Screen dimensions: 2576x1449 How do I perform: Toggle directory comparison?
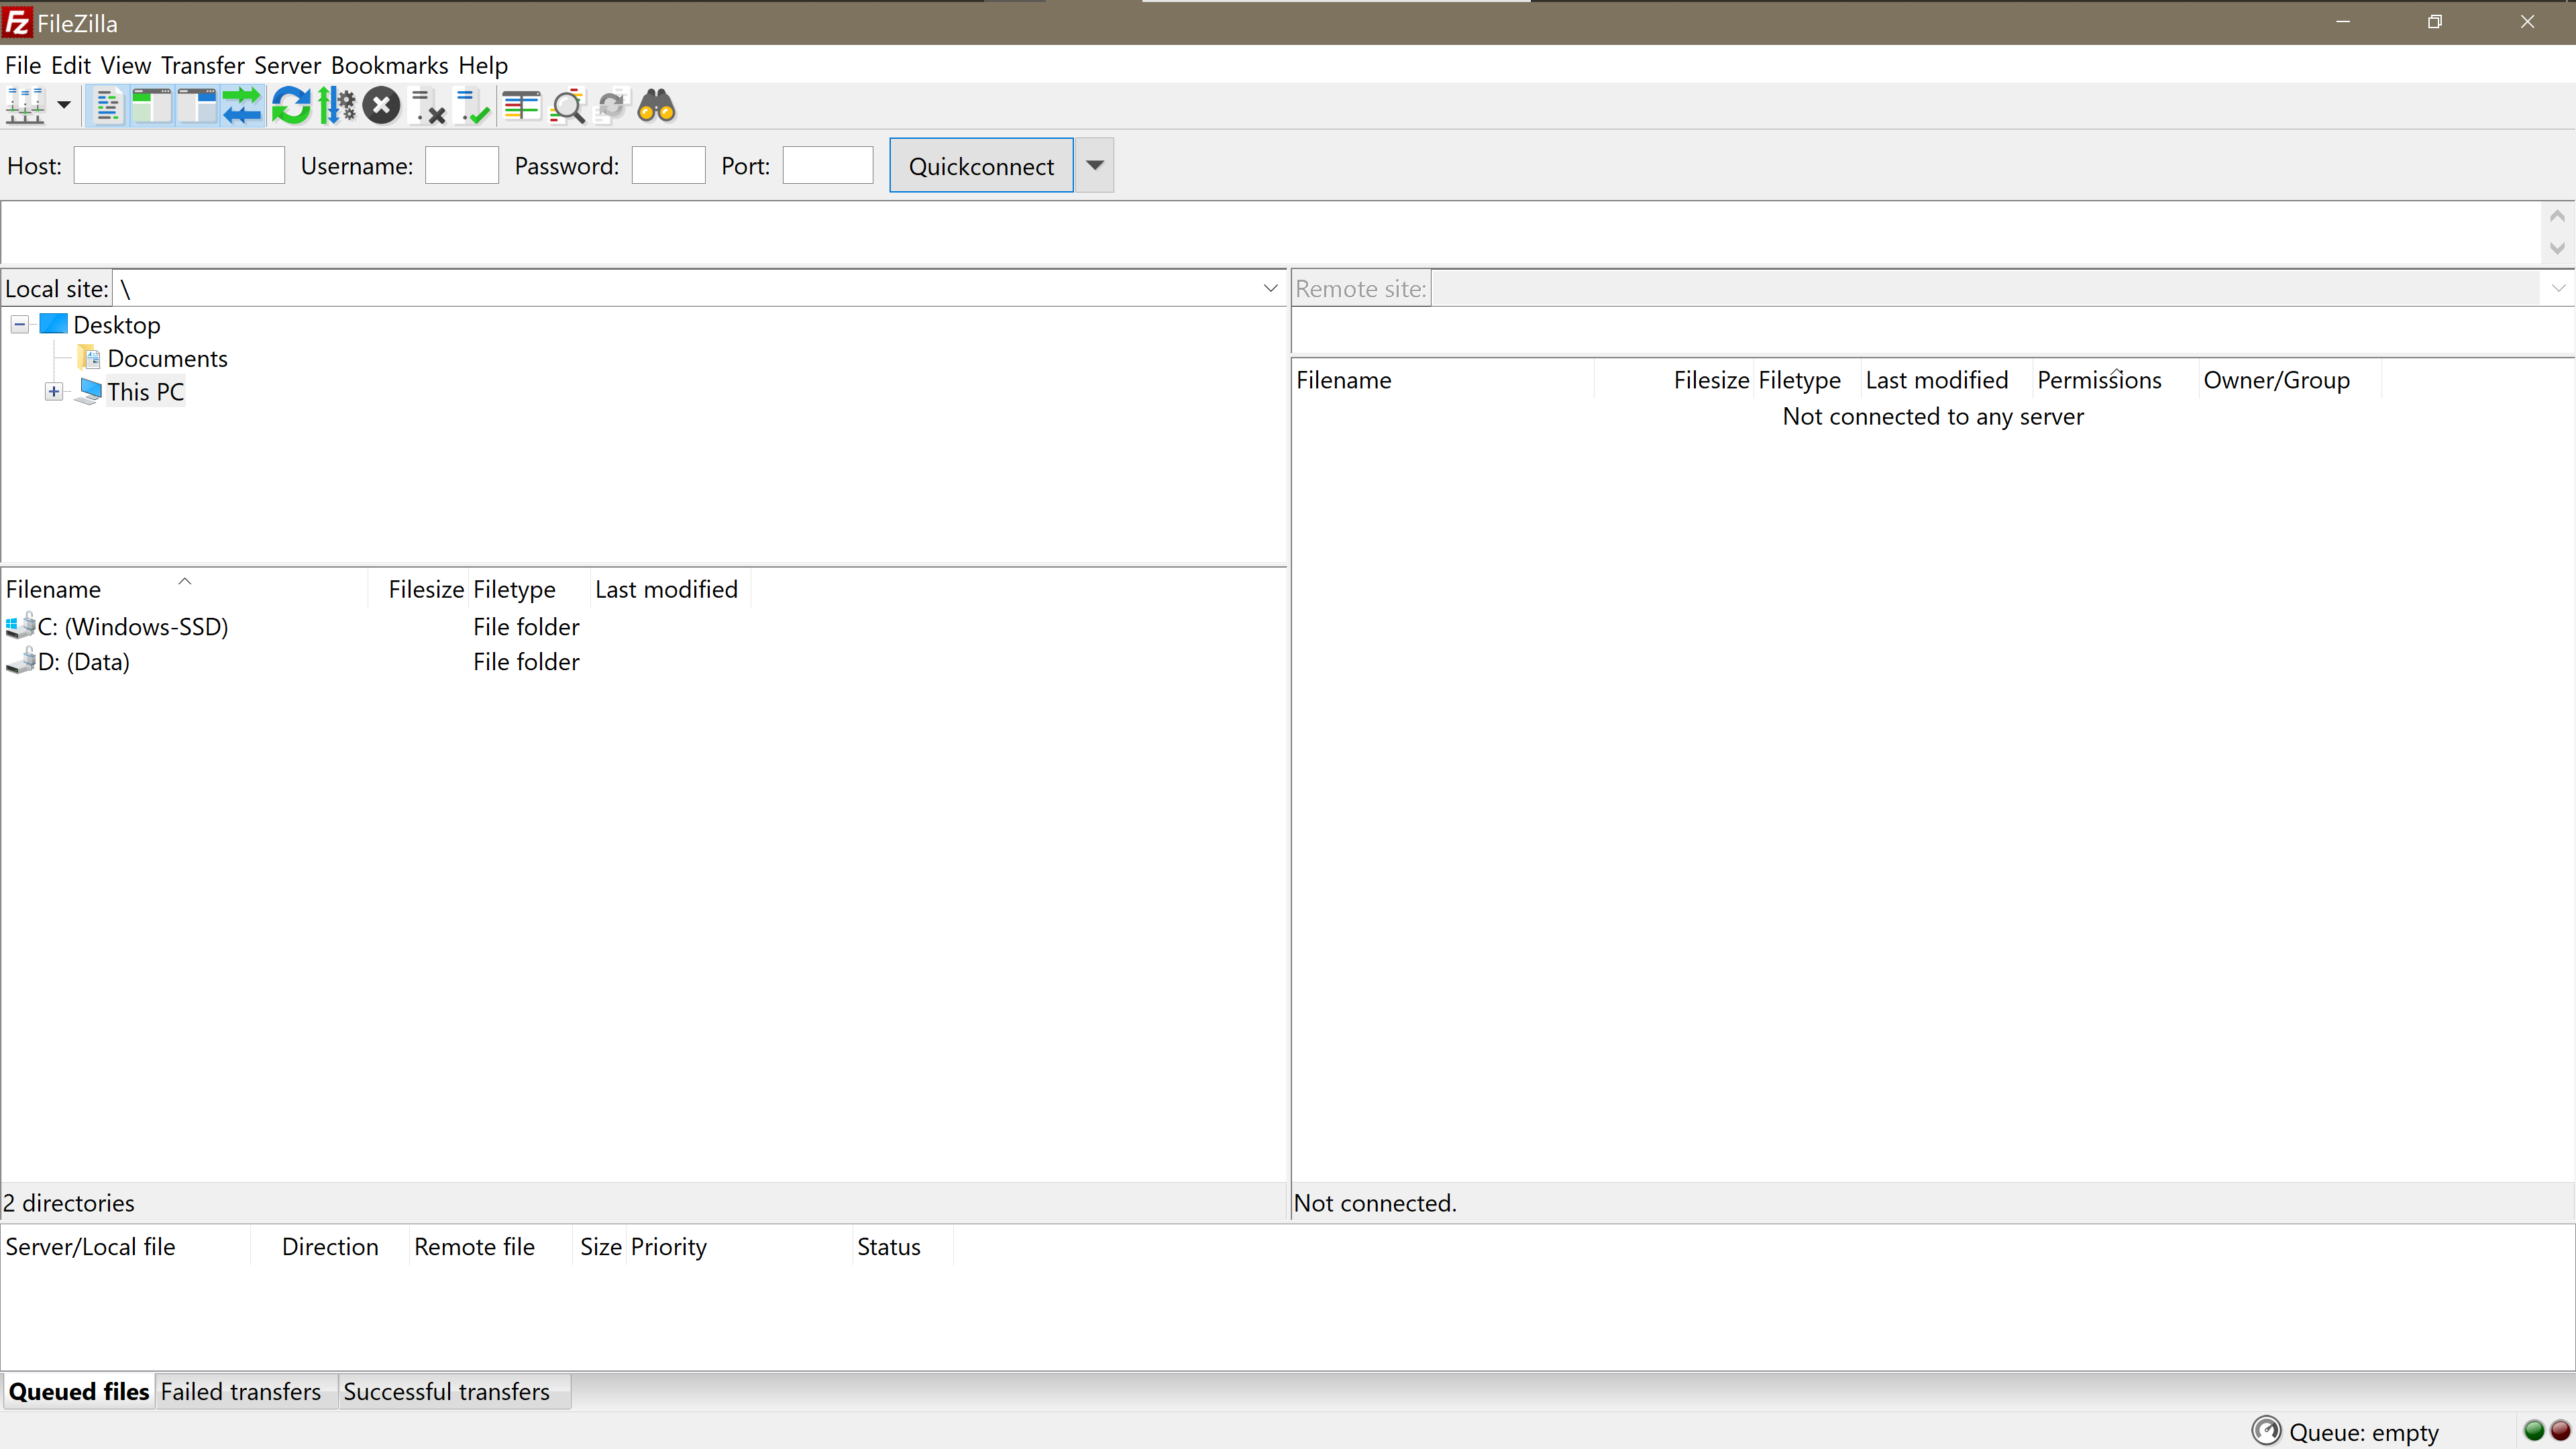567,105
